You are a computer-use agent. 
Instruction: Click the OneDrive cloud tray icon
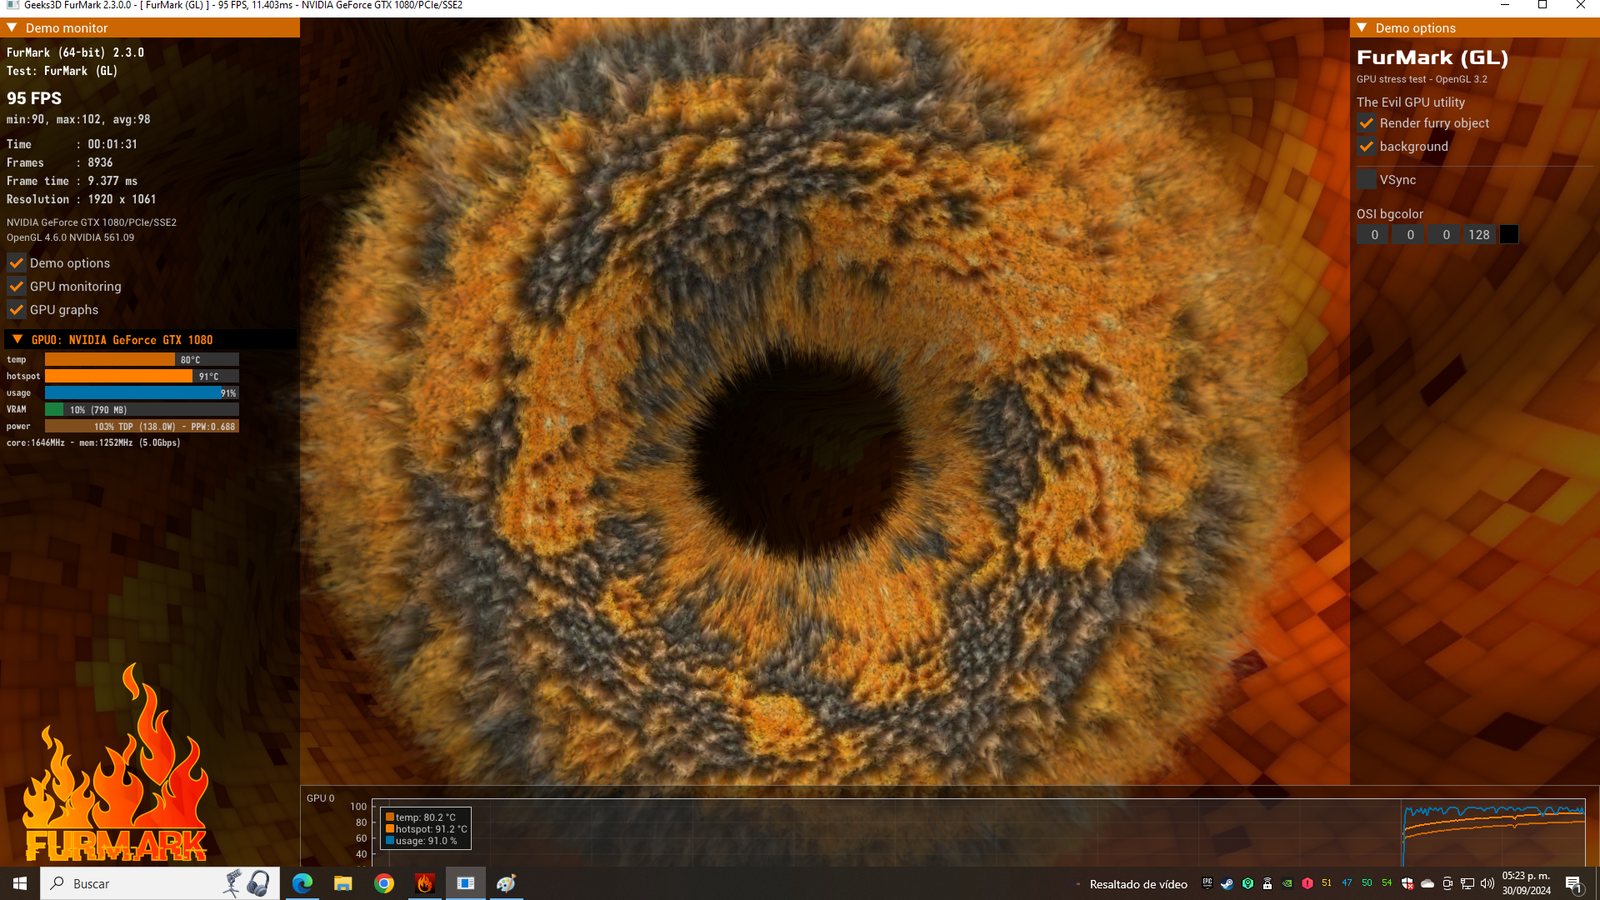[1427, 883]
